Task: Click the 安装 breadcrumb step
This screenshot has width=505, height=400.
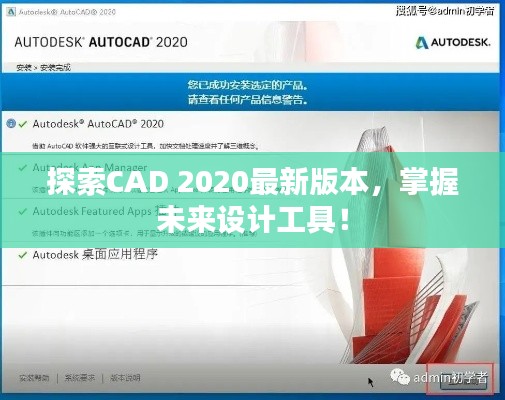Action: tap(24, 68)
